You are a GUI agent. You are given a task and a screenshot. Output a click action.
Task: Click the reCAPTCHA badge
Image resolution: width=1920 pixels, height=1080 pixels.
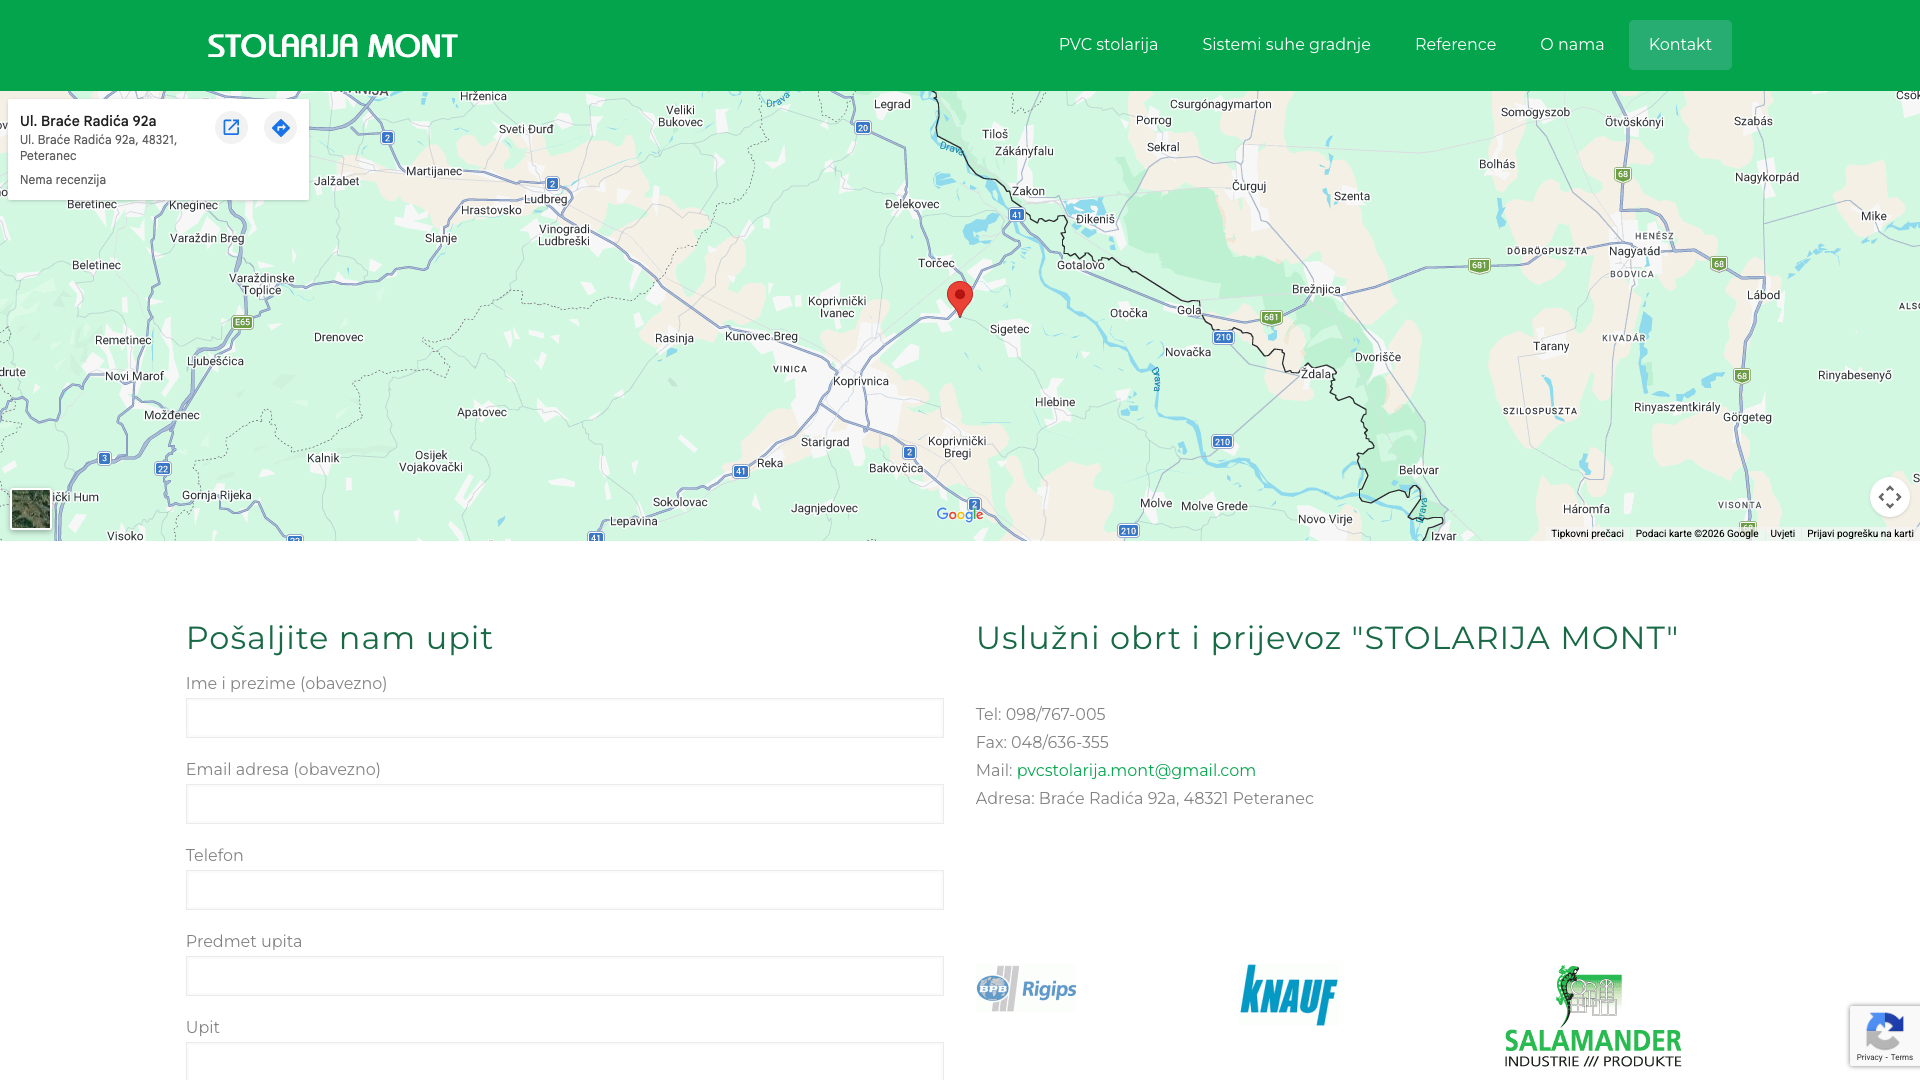(1884, 1036)
